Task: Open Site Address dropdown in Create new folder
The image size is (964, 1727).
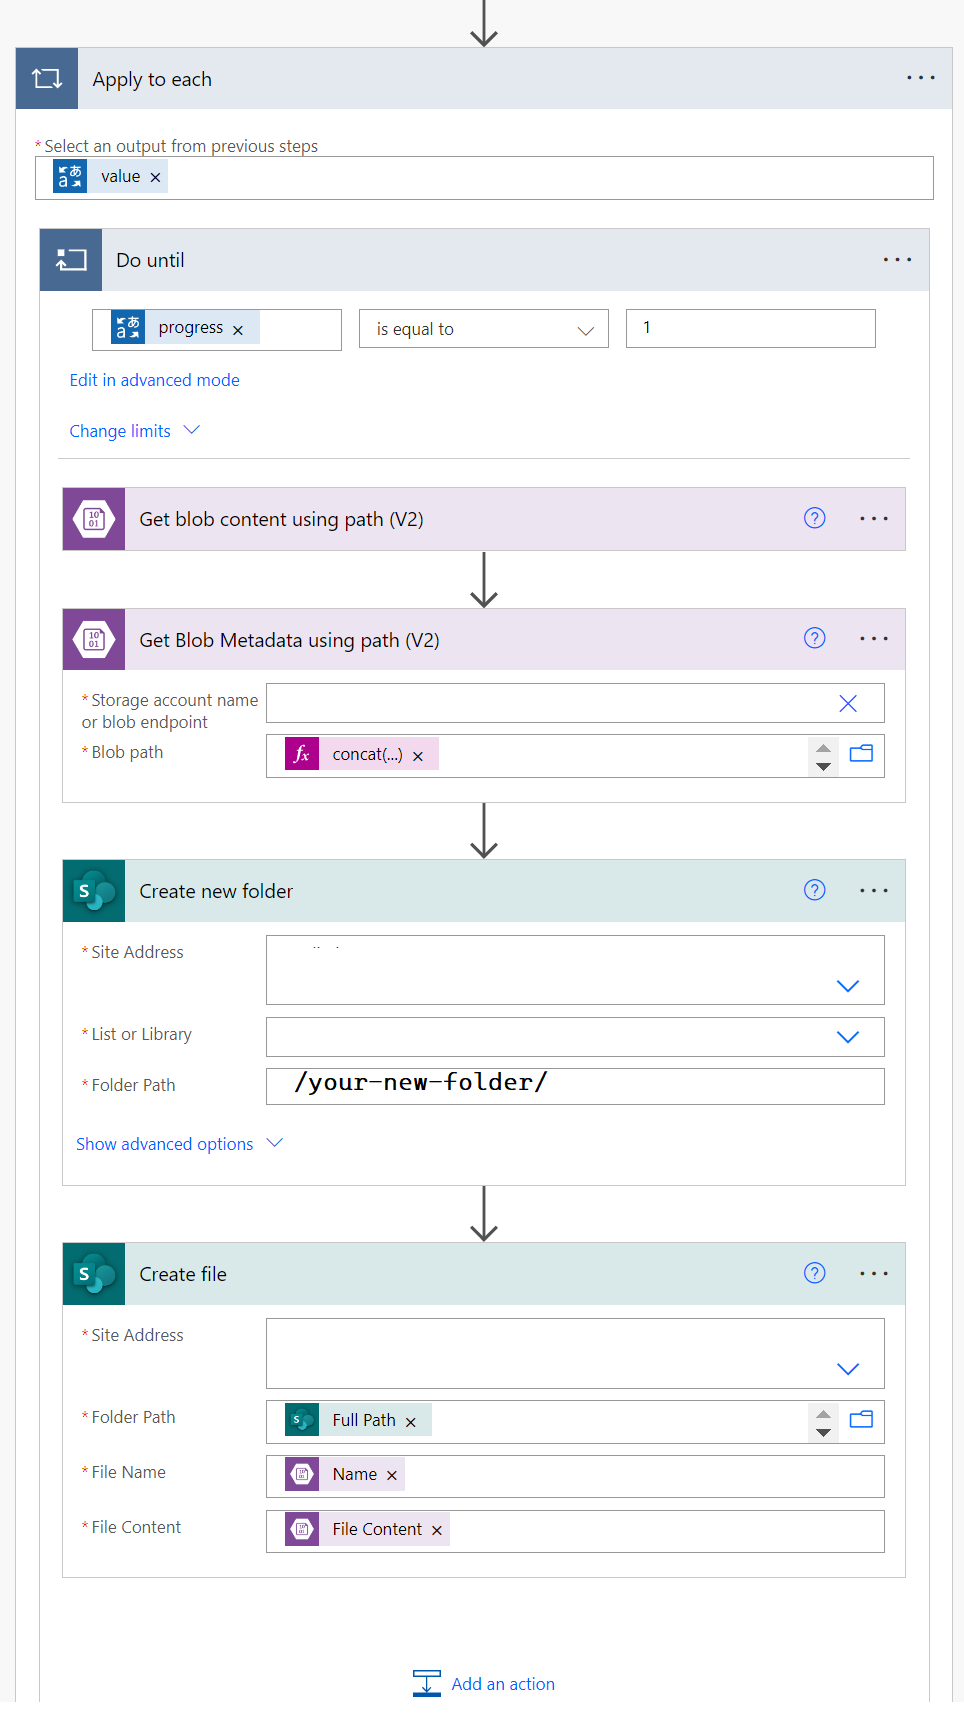Action: tap(848, 986)
